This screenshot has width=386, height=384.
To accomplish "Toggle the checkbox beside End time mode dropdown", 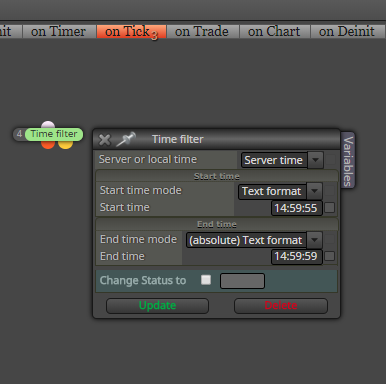I will tap(329, 239).
